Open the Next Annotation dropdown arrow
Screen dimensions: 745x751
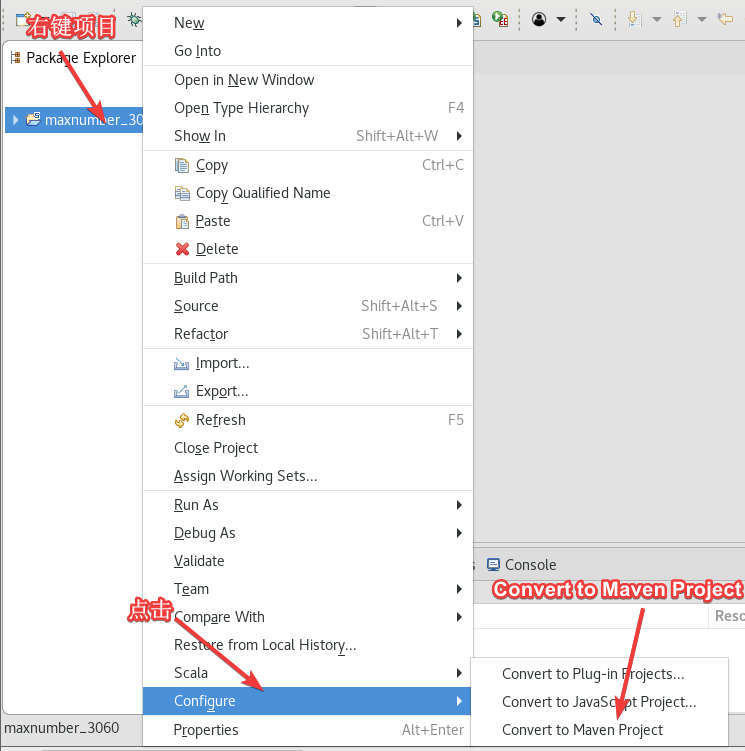(657, 20)
